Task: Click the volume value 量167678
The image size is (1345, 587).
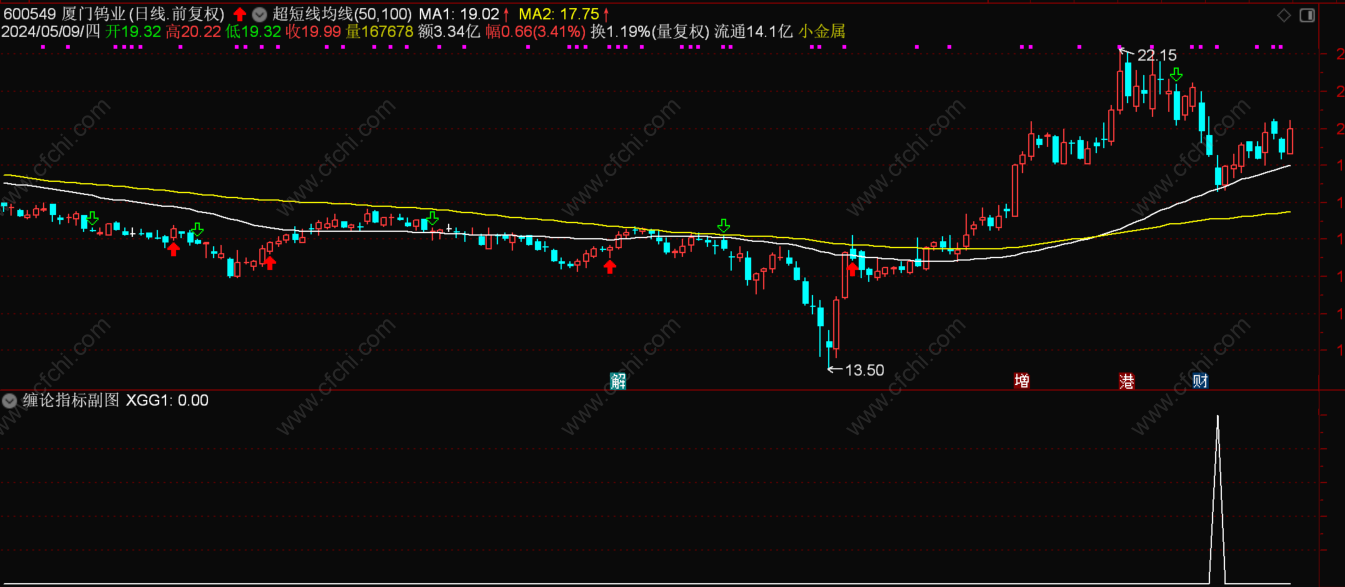Action: point(380,31)
